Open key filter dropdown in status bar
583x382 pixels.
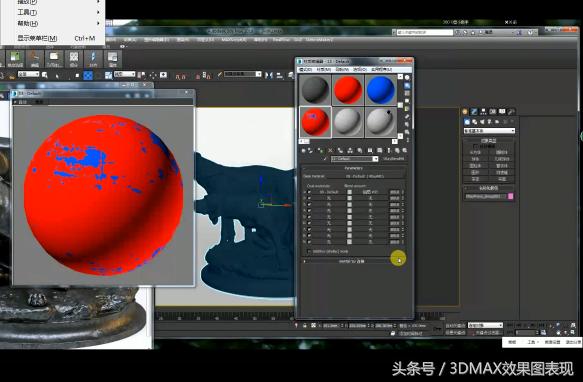(485, 325)
